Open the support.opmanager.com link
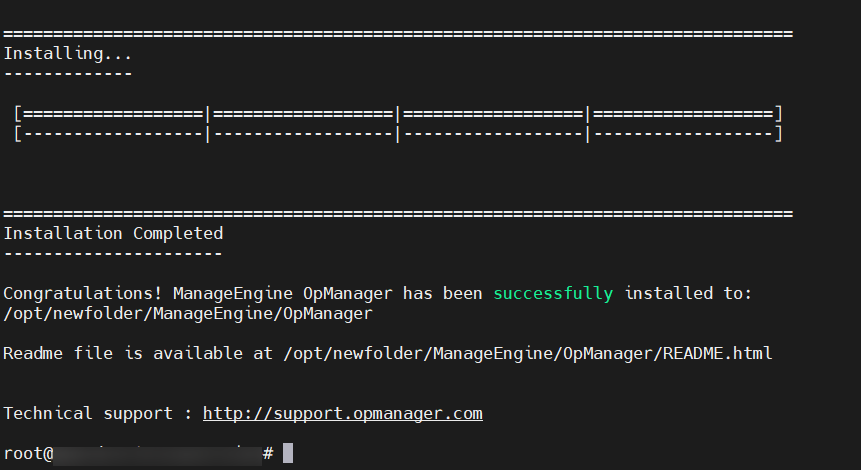This screenshot has width=861, height=470. click(342, 413)
